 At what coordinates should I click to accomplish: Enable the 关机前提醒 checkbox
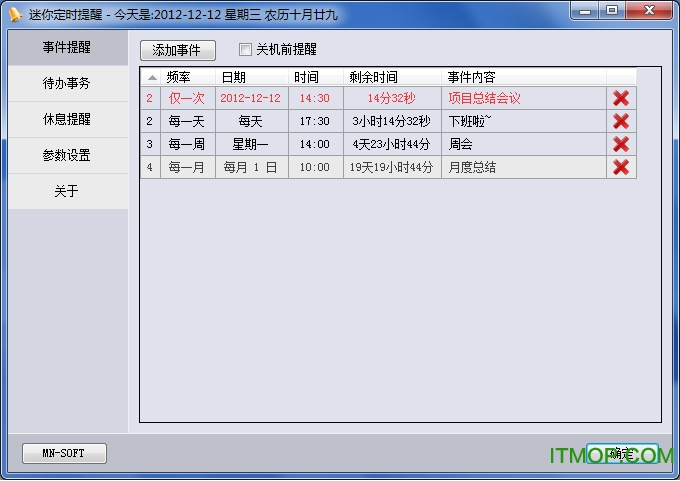click(x=245, y=49)
